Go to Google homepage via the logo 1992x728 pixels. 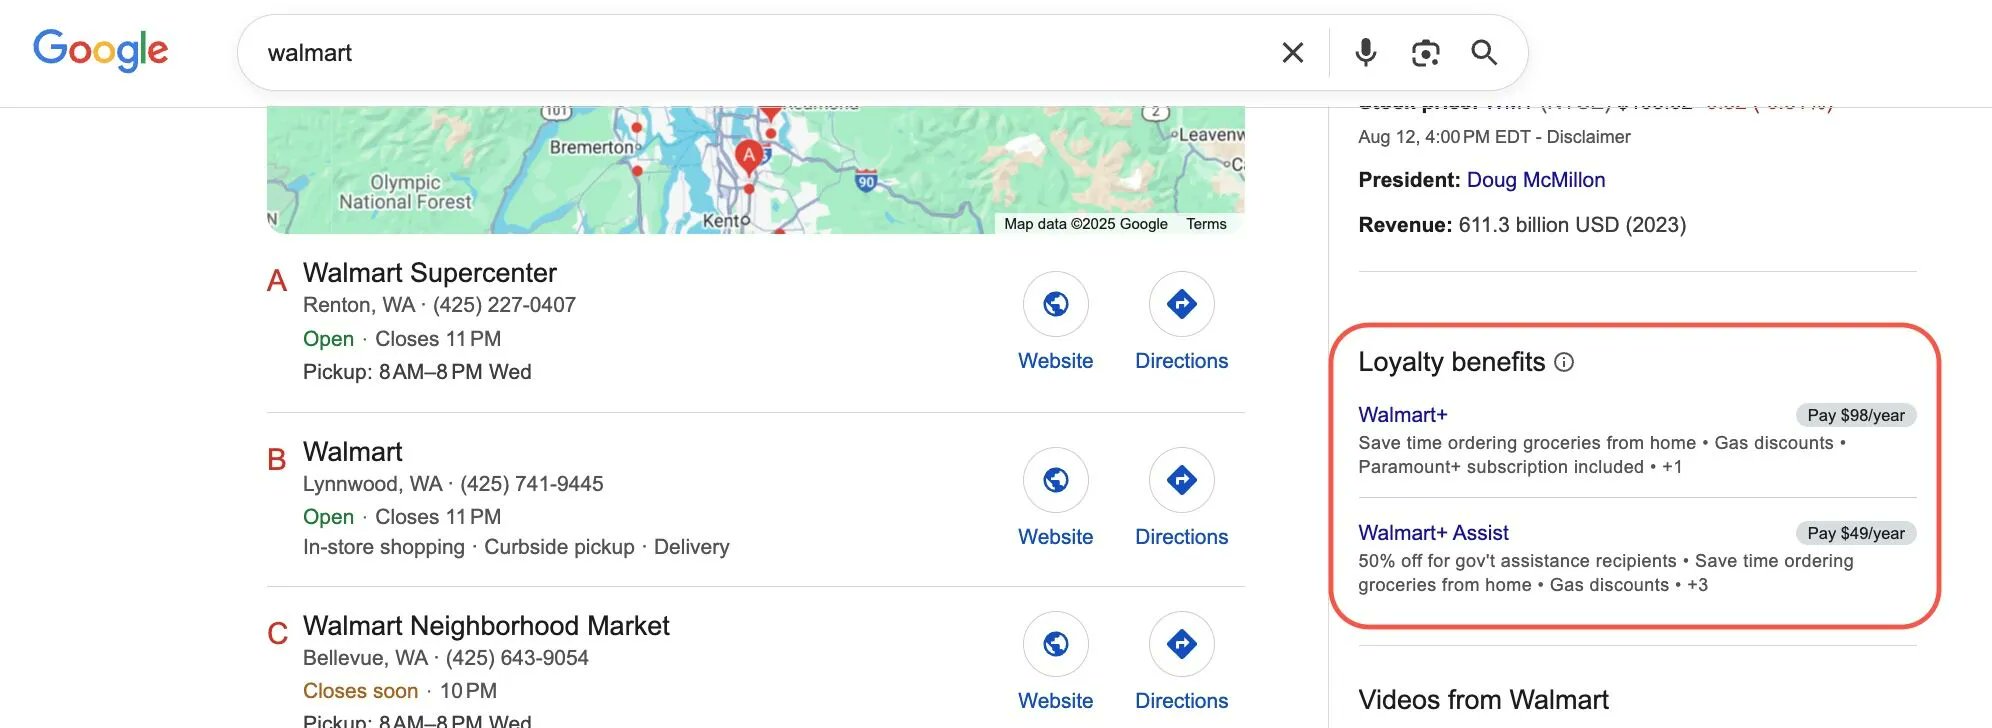pyautogui.click(x=99, y=50)
